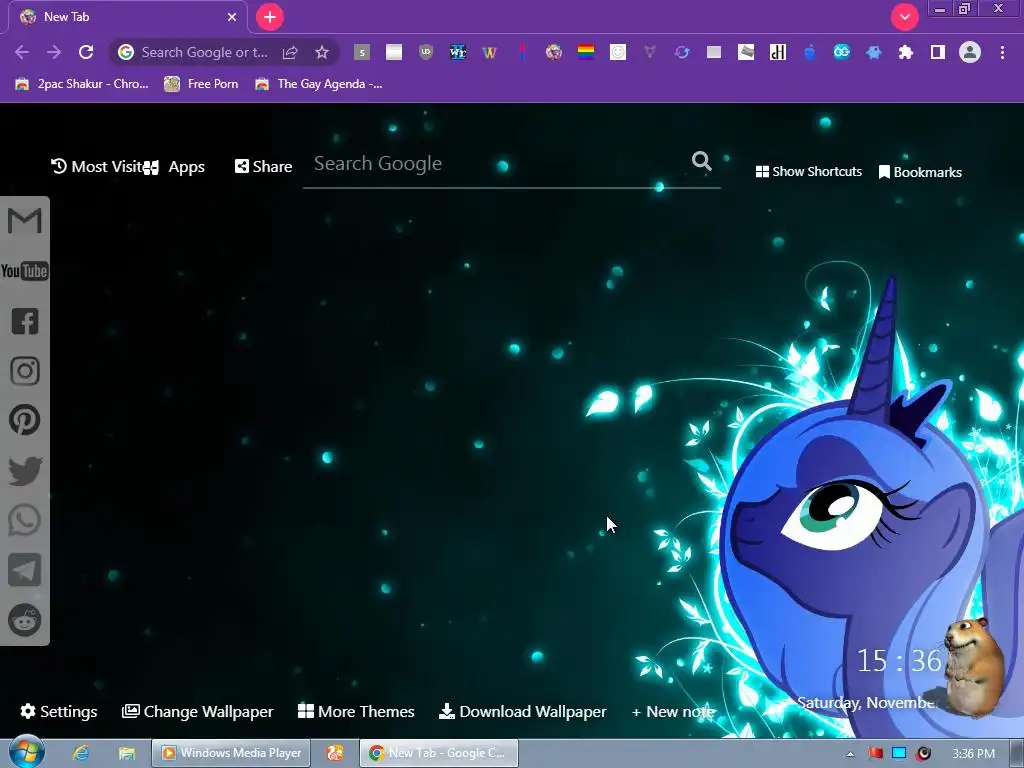Click the uBlock shield extension
This screenshot has height=768, width=1024.
(426, 52)
